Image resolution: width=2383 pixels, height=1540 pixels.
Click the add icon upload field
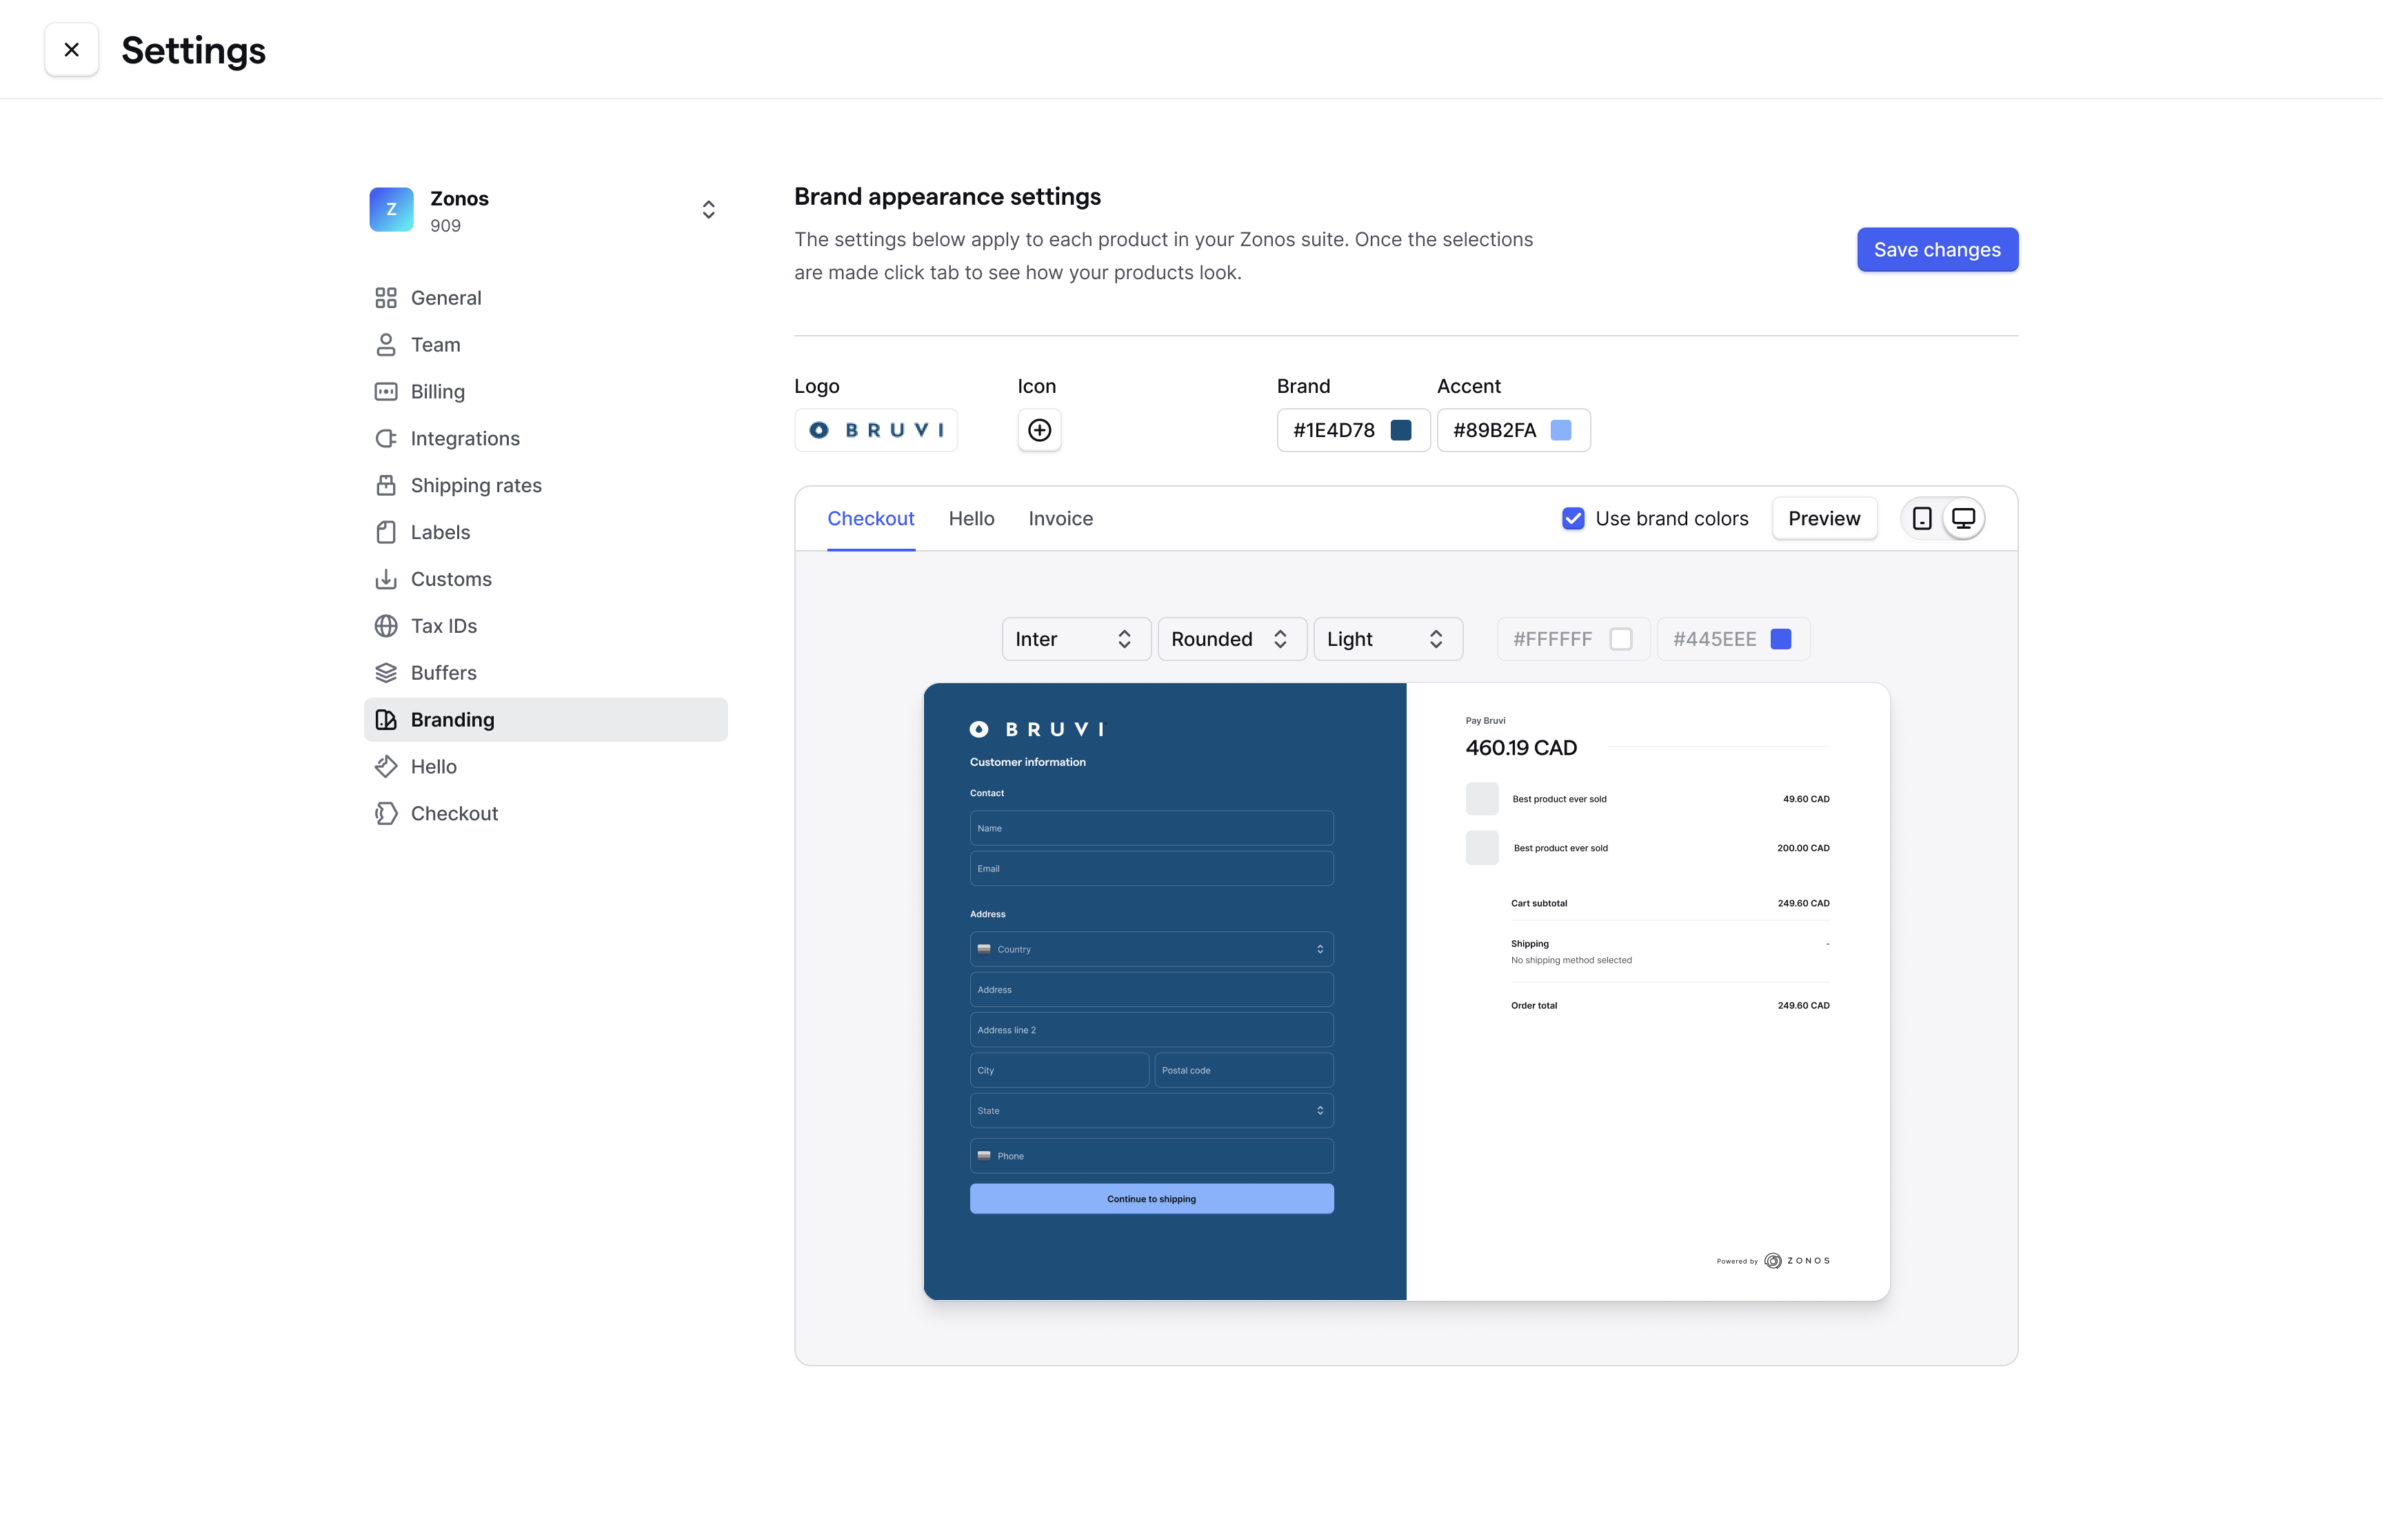pos(1038,429)
